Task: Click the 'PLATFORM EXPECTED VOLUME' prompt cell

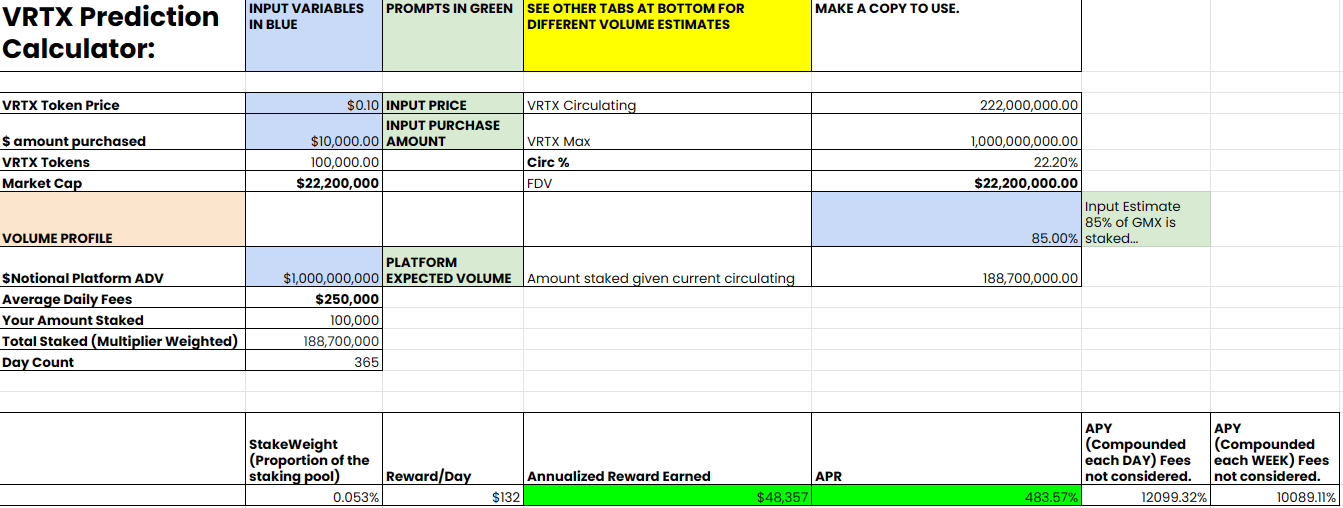Action: (453, 268)
